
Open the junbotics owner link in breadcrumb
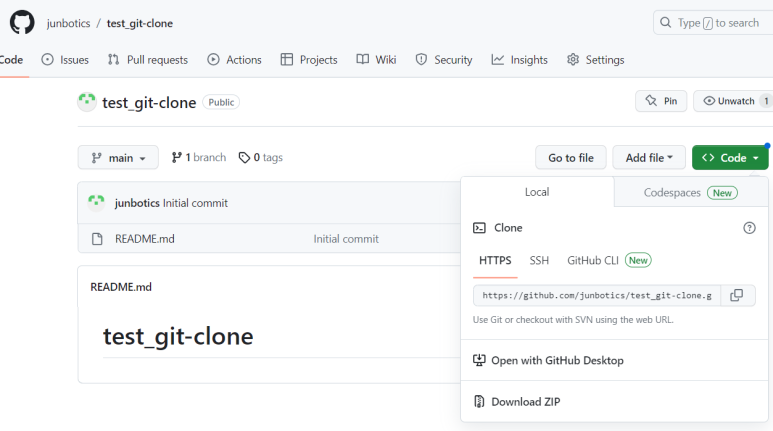pyautogui.click(x=69, y=23)
